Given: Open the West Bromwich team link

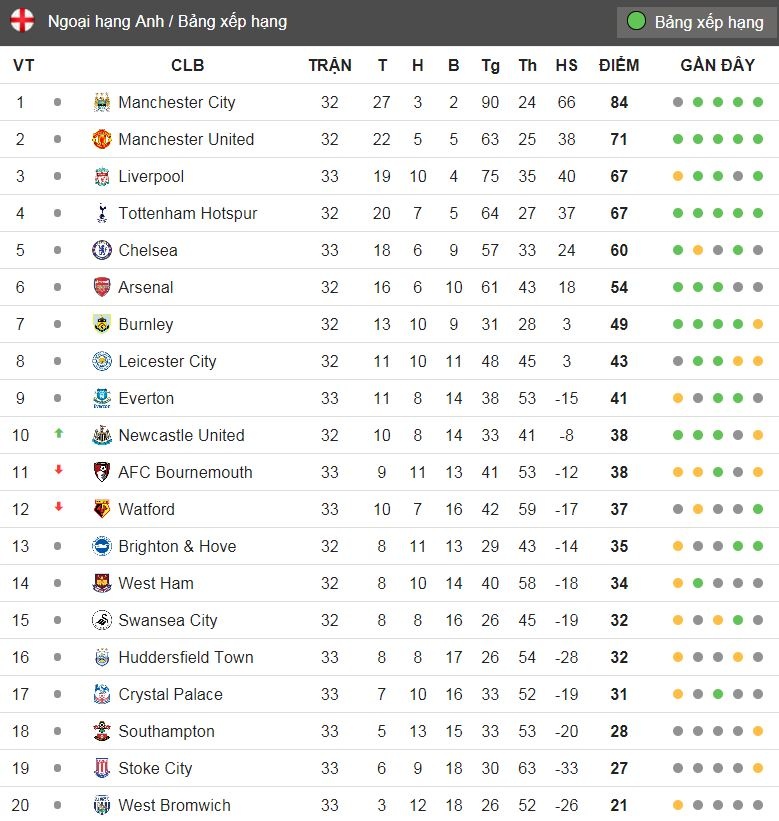Looking at the screenshot, I should coord(174,805).
